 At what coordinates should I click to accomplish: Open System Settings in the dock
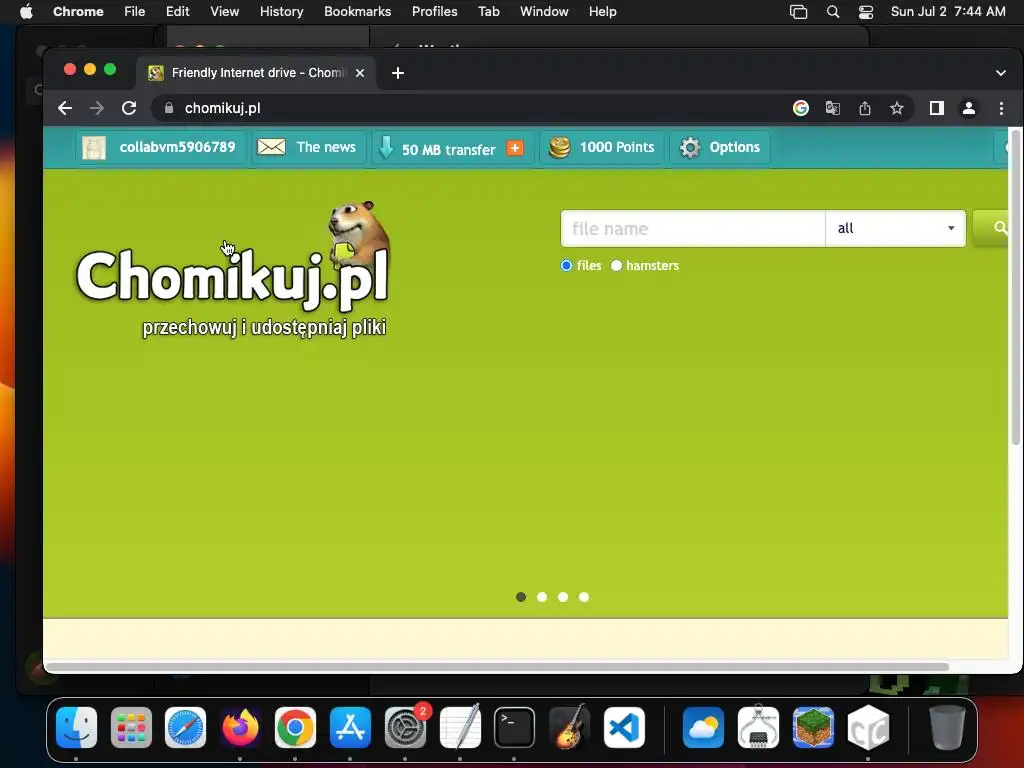click(x=405, y=728)
